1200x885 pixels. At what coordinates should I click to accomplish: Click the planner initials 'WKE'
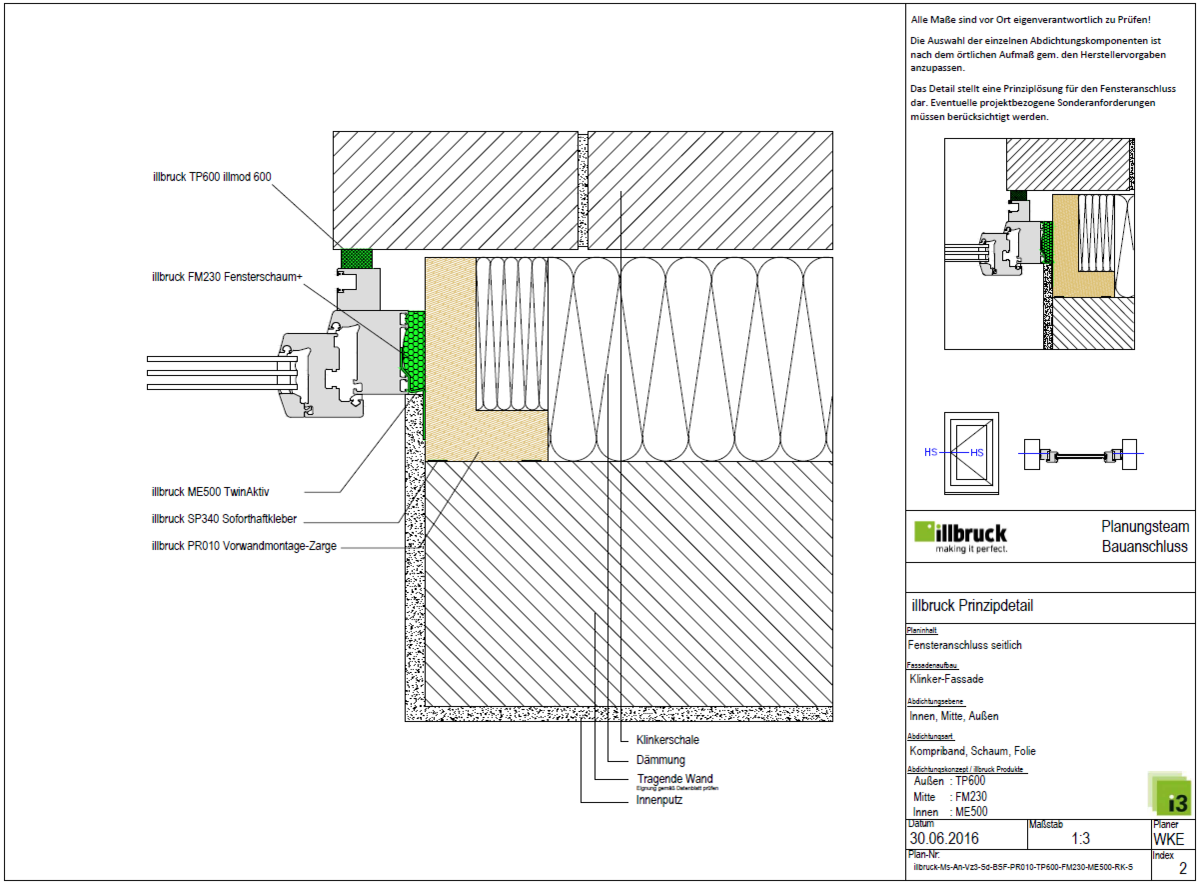coord(1169,839)
